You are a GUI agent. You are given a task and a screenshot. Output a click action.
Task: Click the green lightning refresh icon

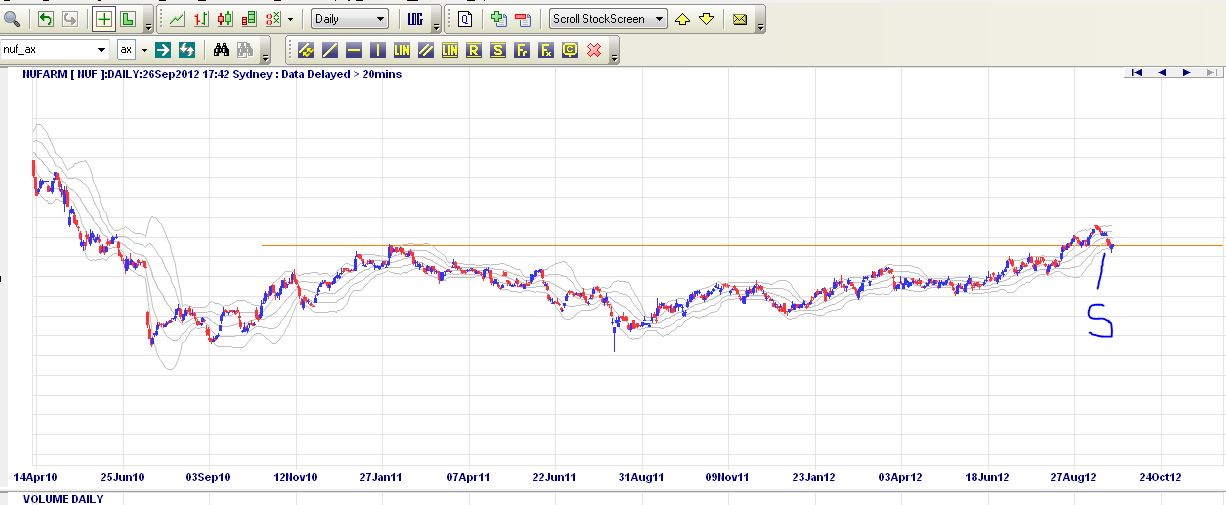click(x=187, y=49)
